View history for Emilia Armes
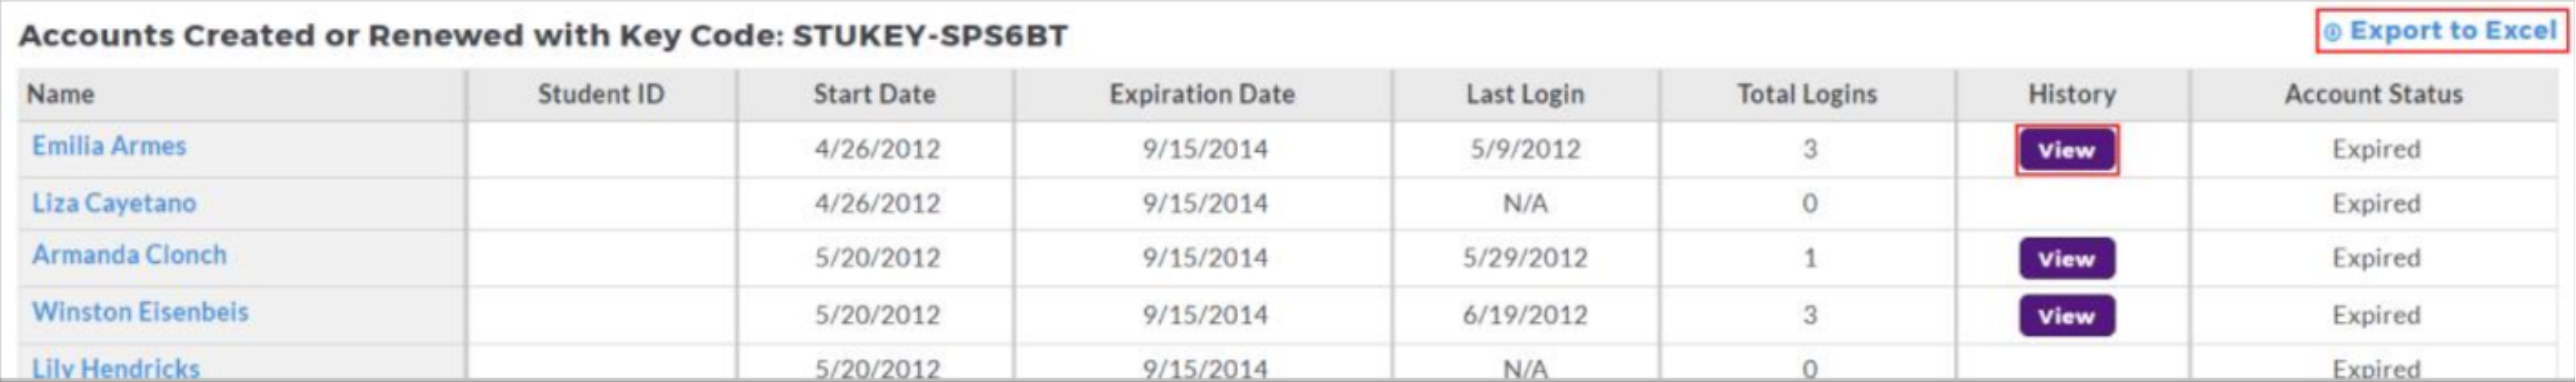This screenshot has height=382, width=2576. coord(2066,150)
